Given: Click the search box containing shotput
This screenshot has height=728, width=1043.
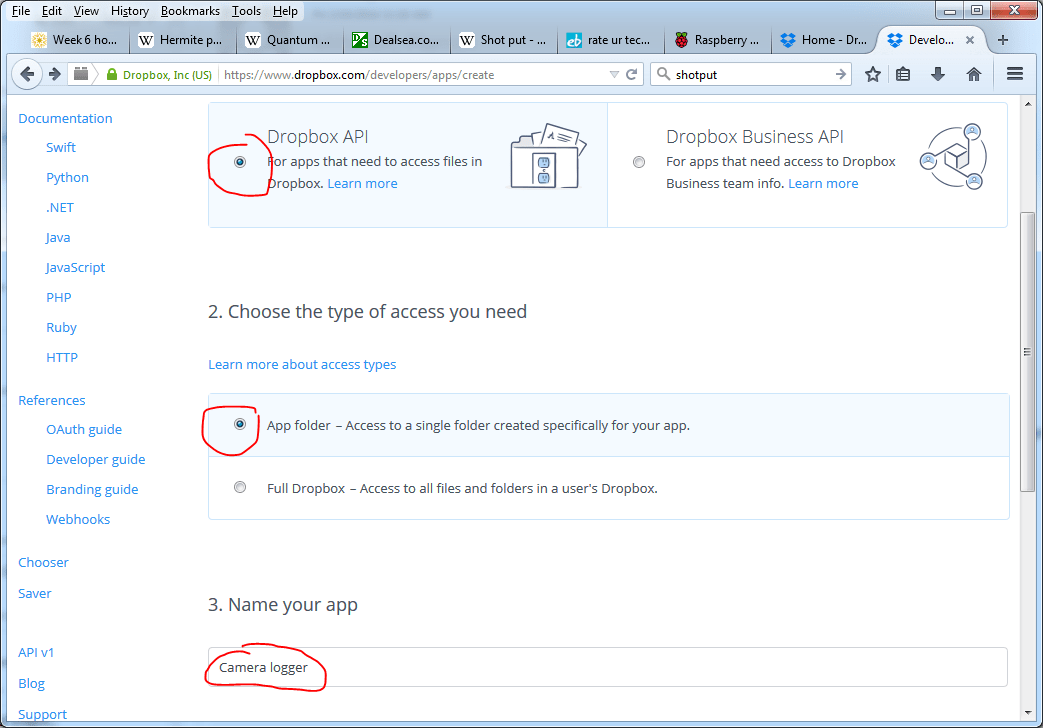Looking at the screenshot, I should (x=753, y=75).
